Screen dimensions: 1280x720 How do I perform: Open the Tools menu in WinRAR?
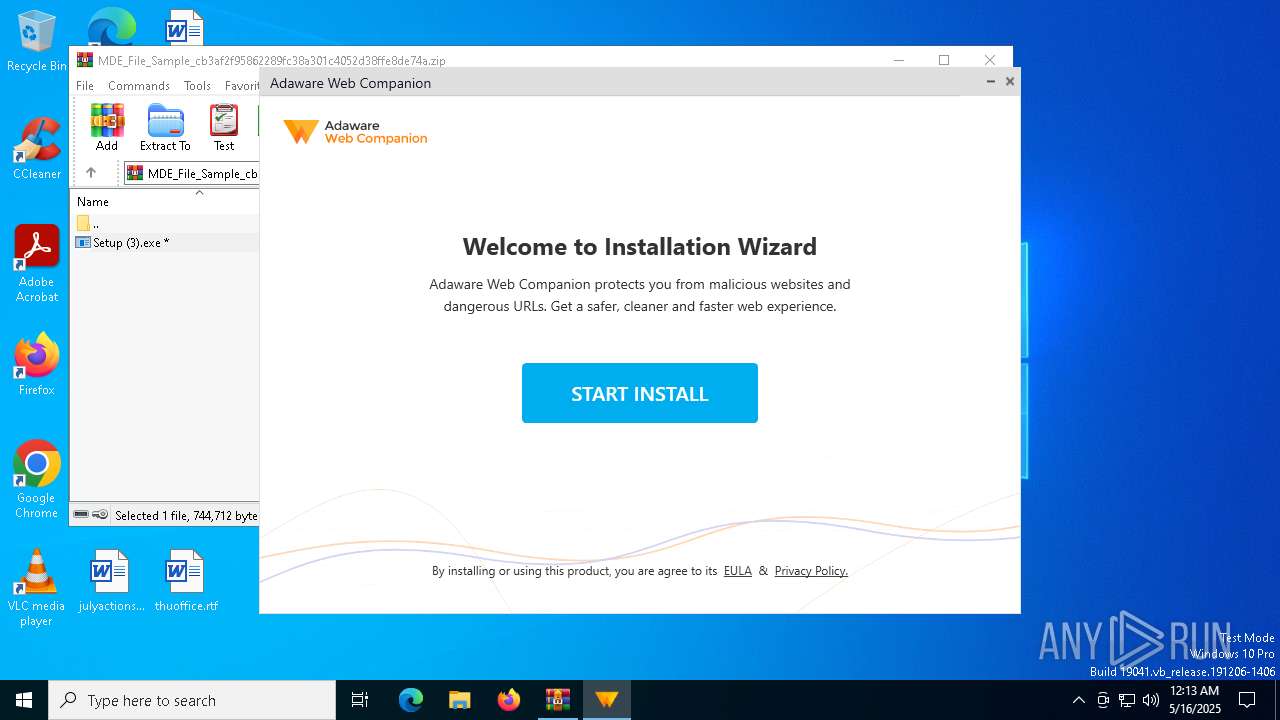[197, 86]
